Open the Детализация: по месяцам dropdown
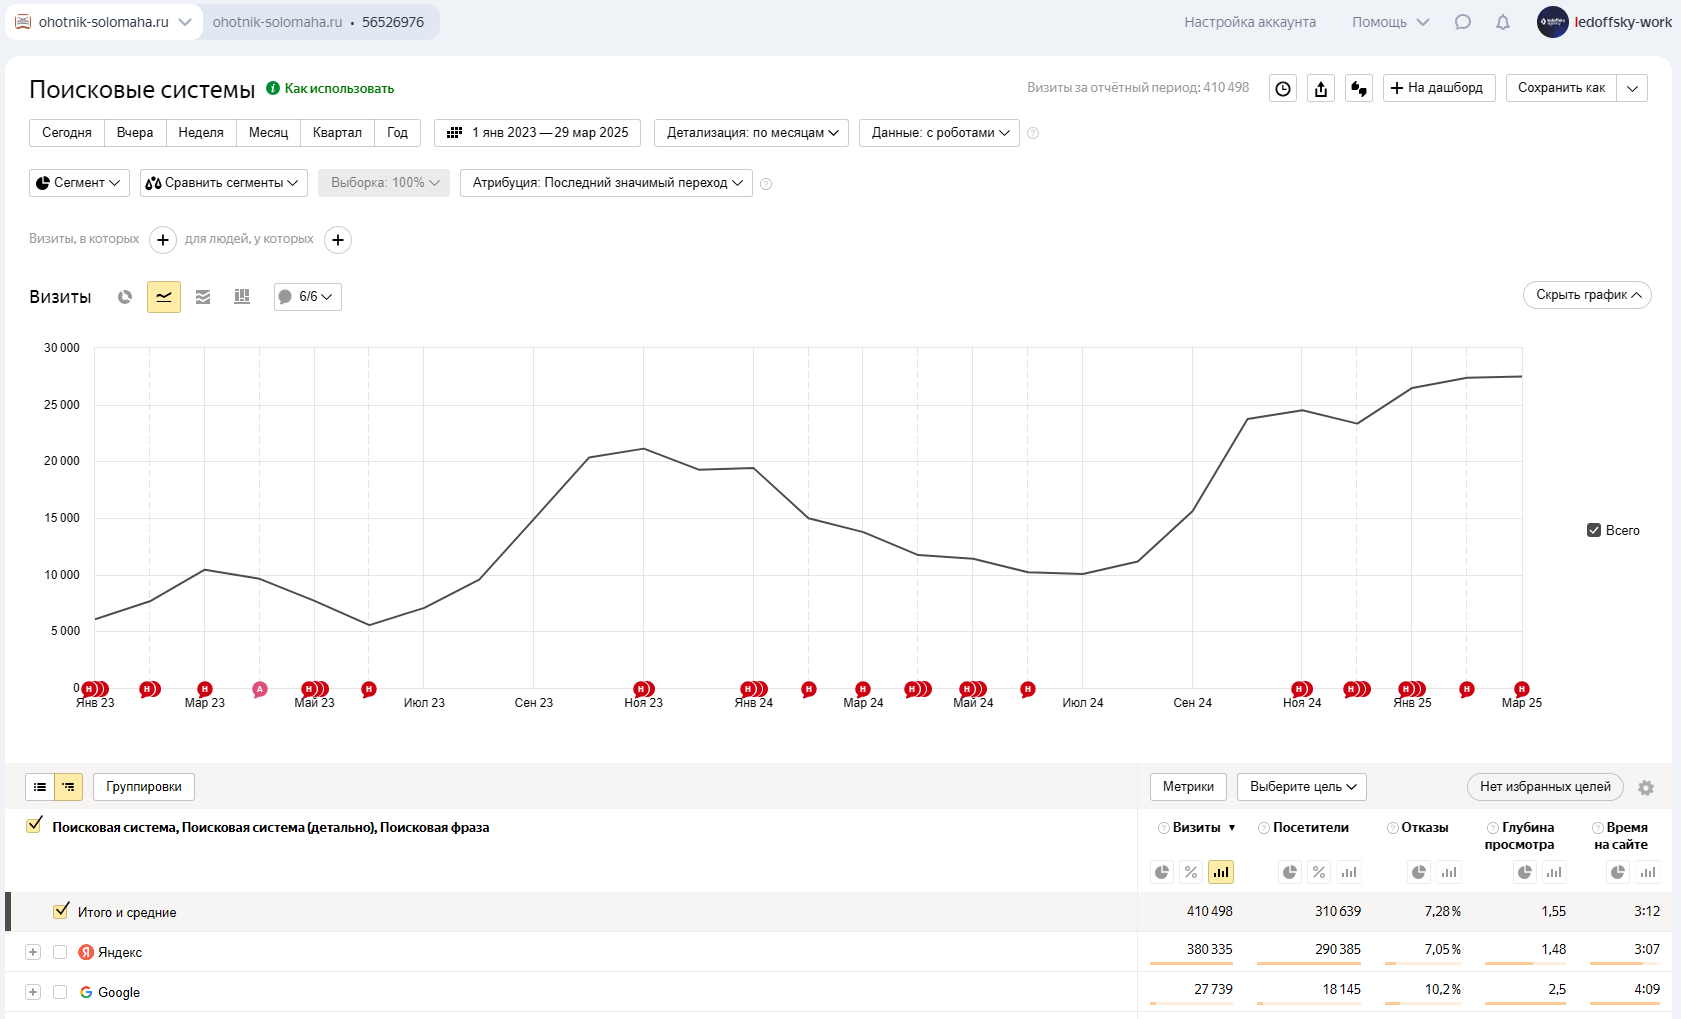1681x1019 pixels. (752, 133)
